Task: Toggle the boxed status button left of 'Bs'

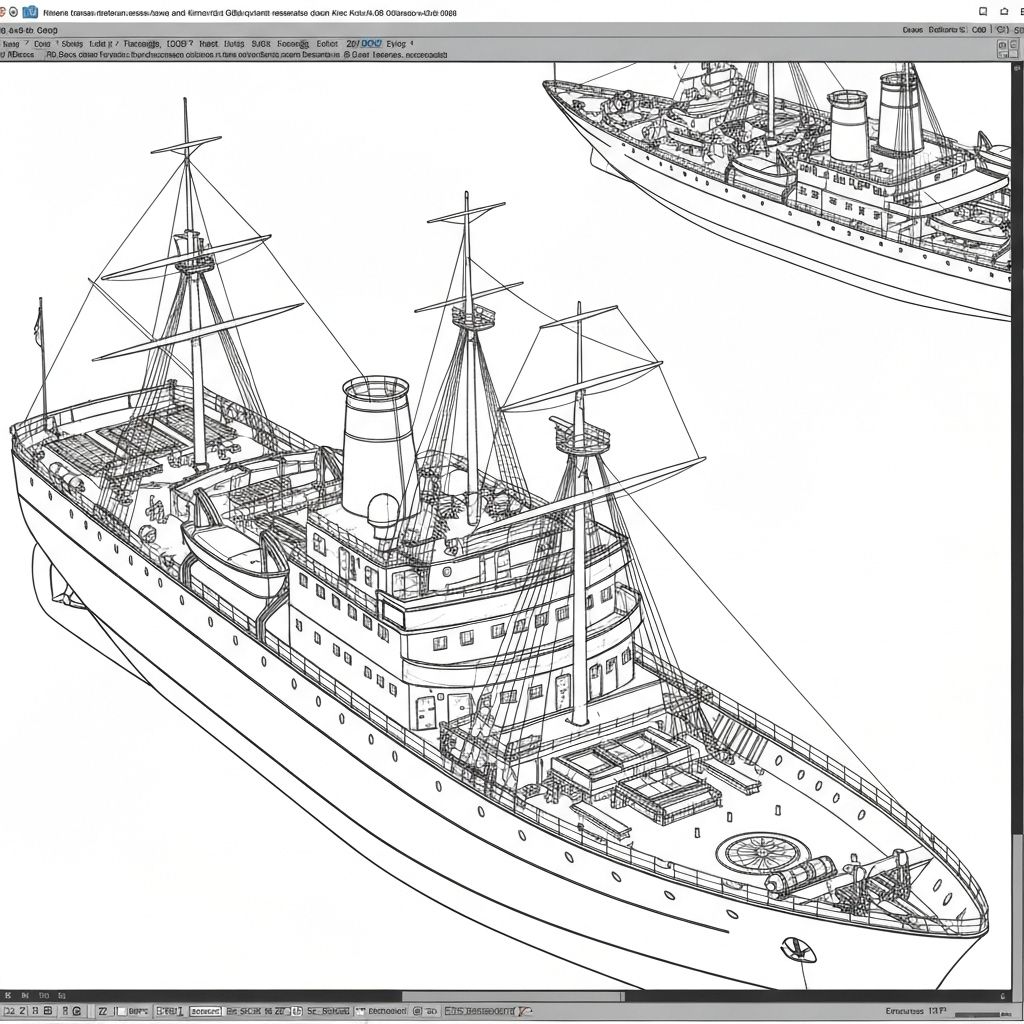Action: click(205, 1011)
